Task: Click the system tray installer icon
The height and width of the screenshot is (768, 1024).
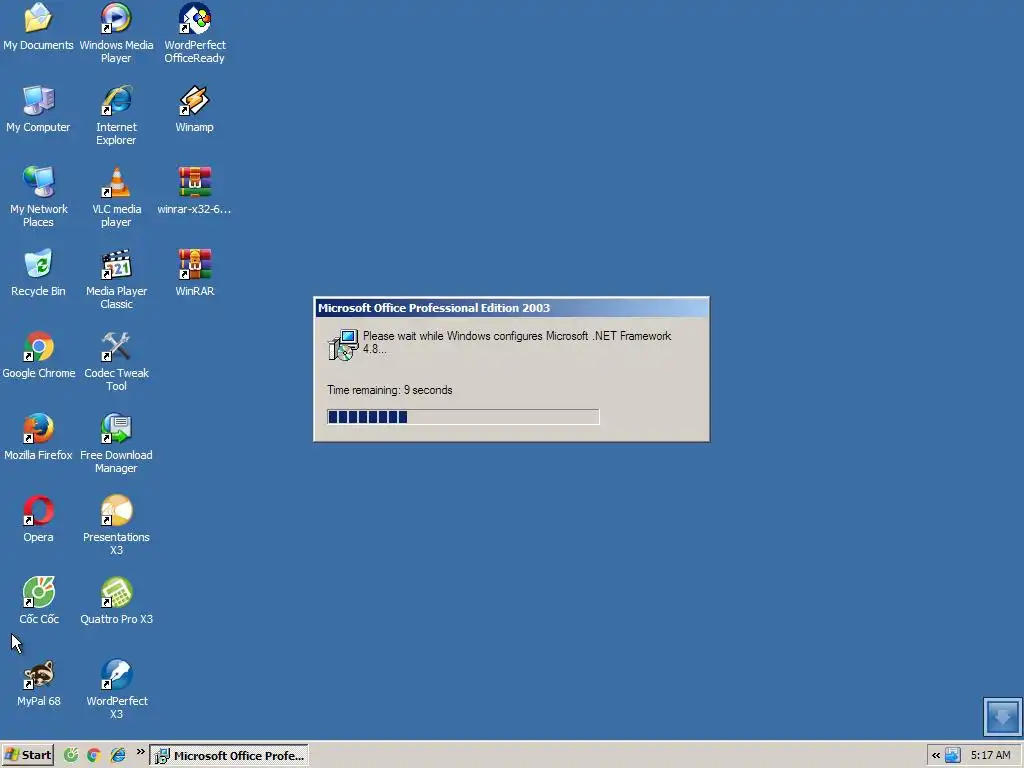Action: (953, 755)
